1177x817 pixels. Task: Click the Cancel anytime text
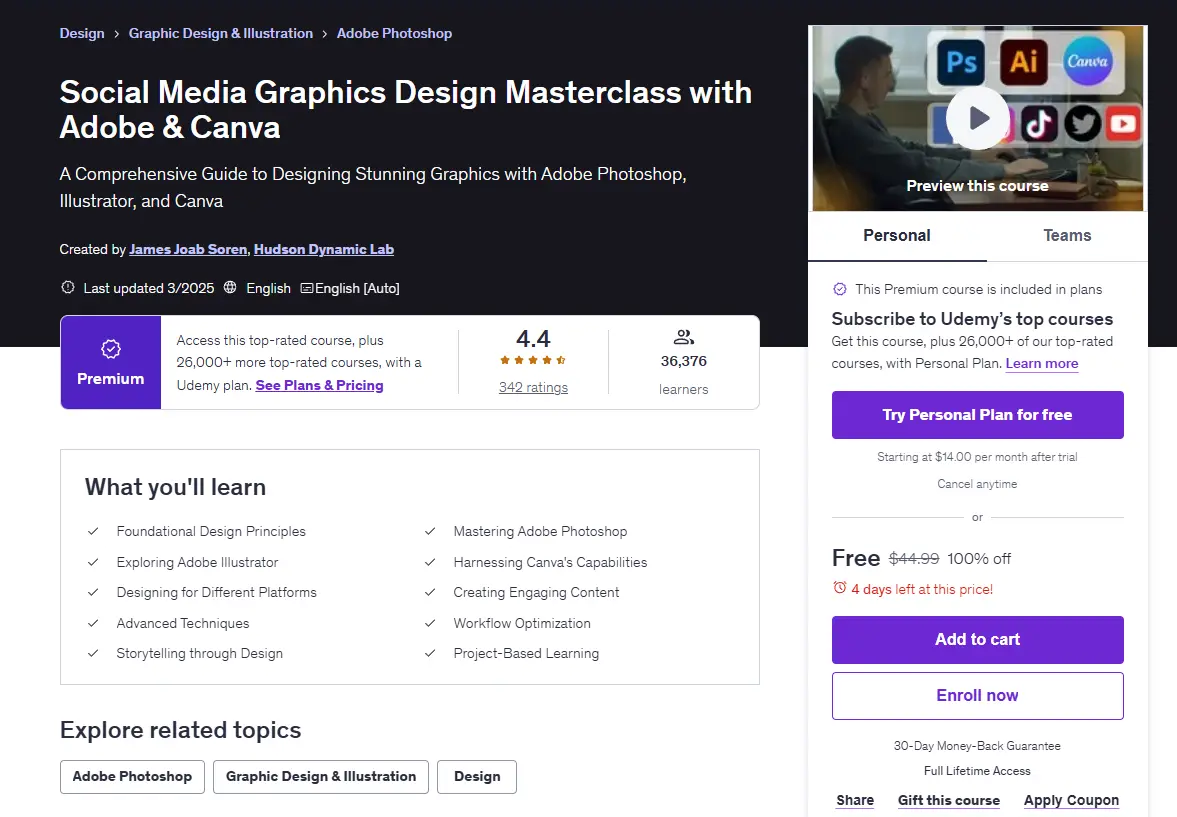pos(977,484)
